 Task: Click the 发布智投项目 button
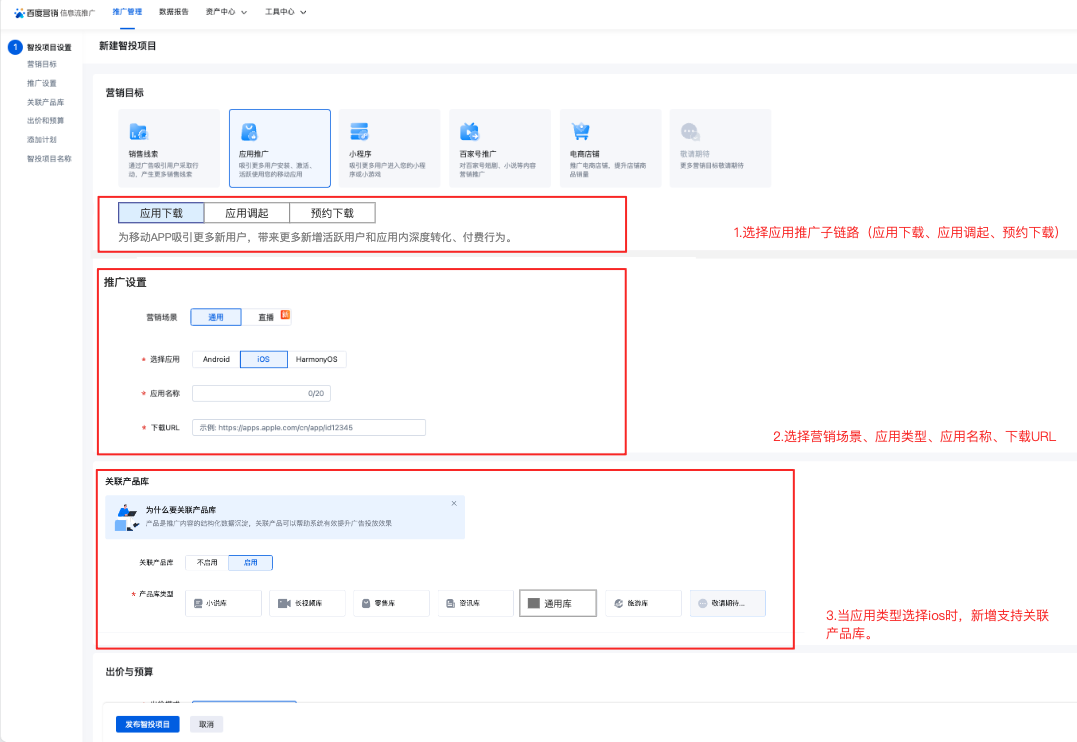pyautogui.click(x=147, y=724)
